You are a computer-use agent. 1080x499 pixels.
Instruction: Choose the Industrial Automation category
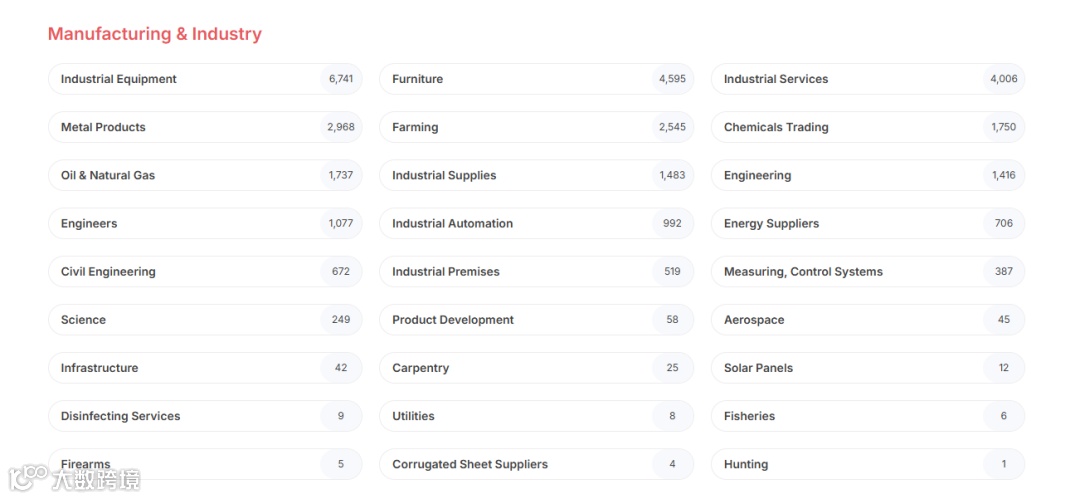coord(452,223)
